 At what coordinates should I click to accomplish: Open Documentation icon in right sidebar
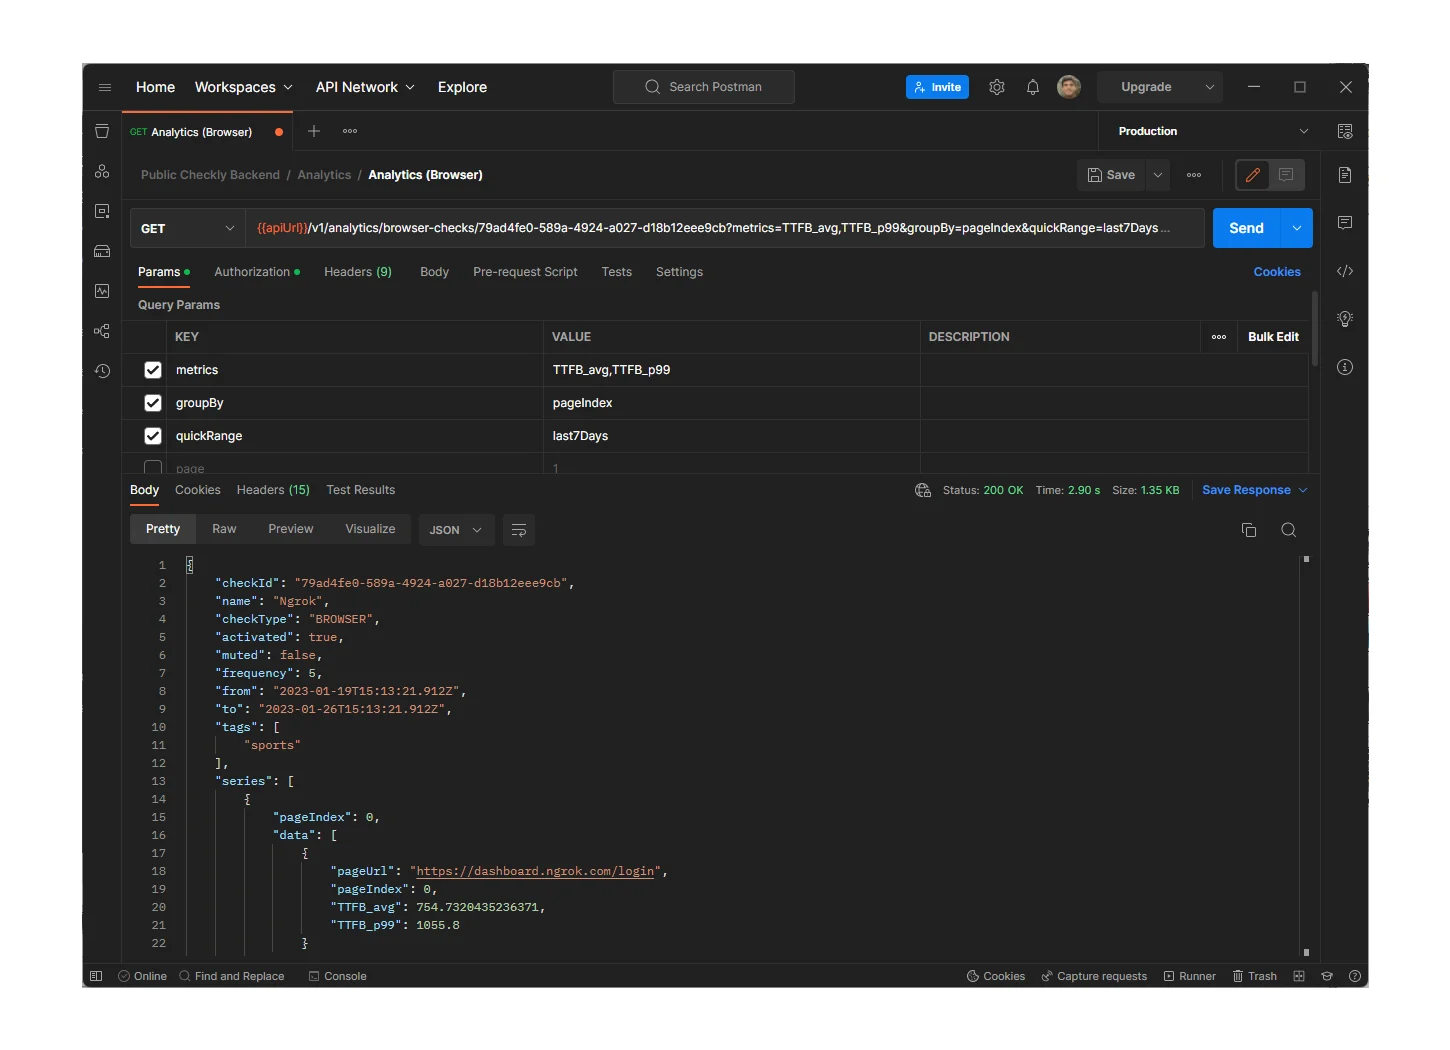[x=1345, y=175]
